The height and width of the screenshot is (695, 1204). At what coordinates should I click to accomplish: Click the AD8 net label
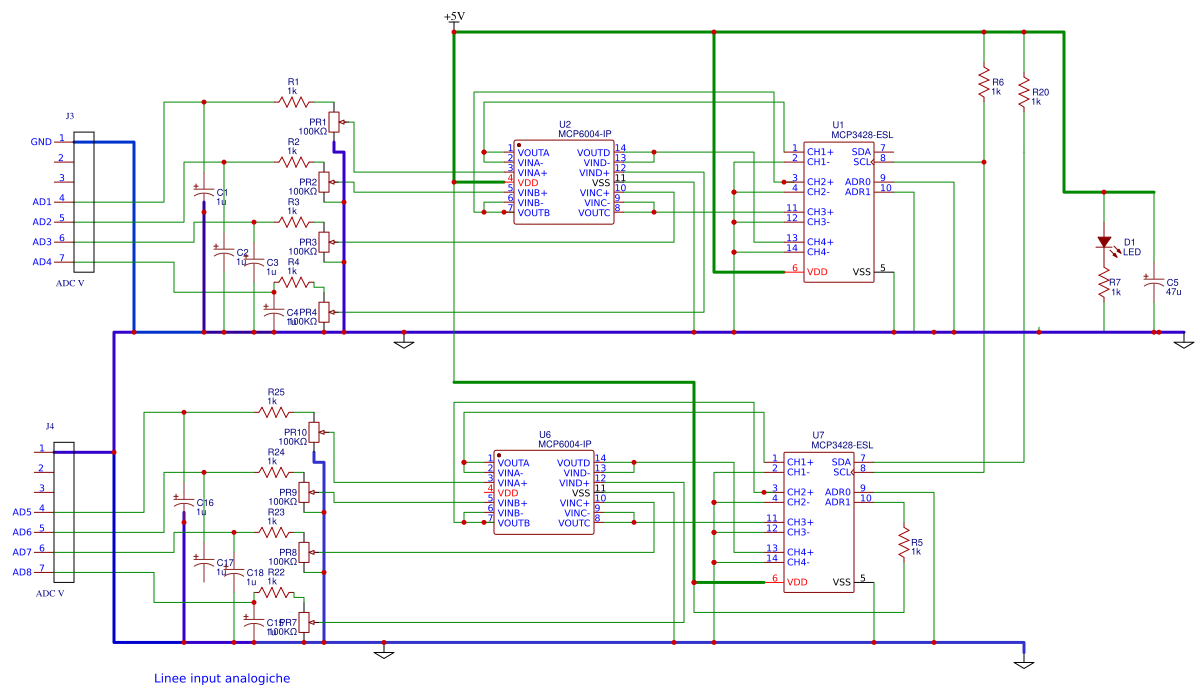click(x=22, y=572)
